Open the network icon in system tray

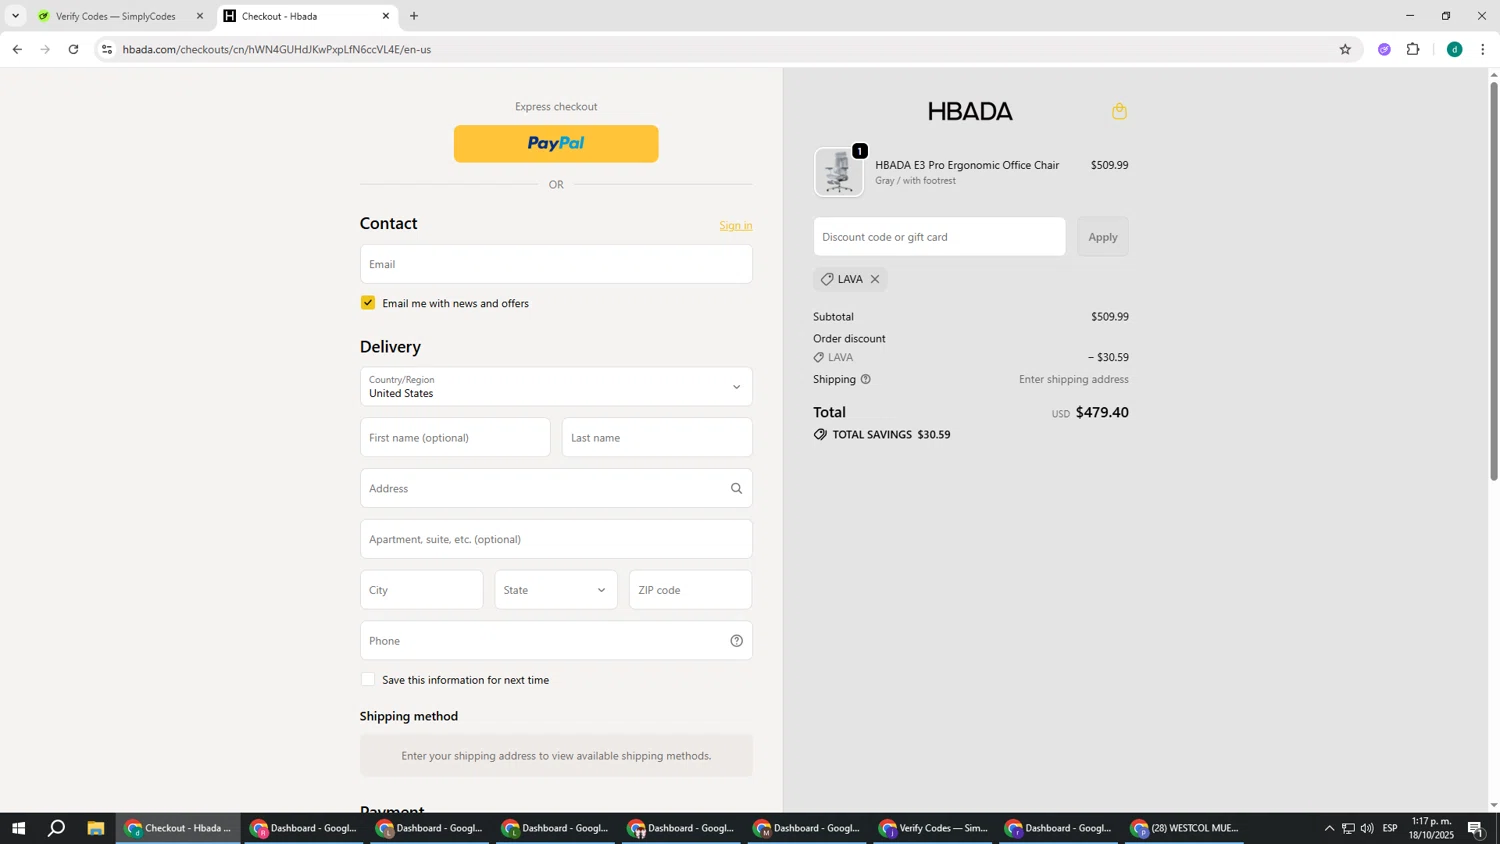1348,828
